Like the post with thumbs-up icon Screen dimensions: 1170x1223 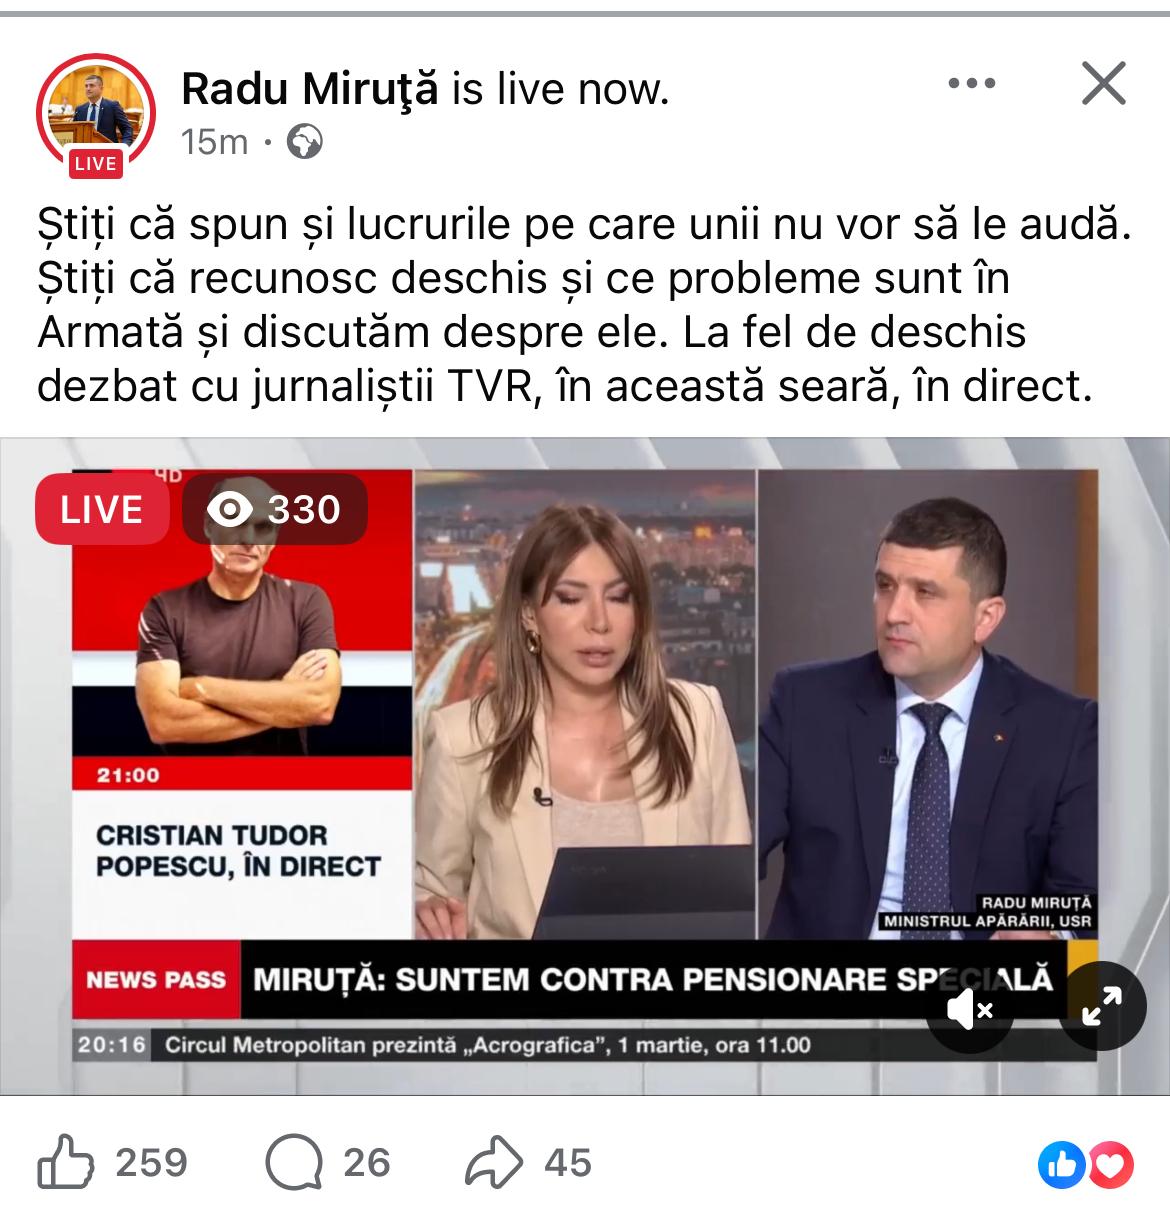[66, 1162]
